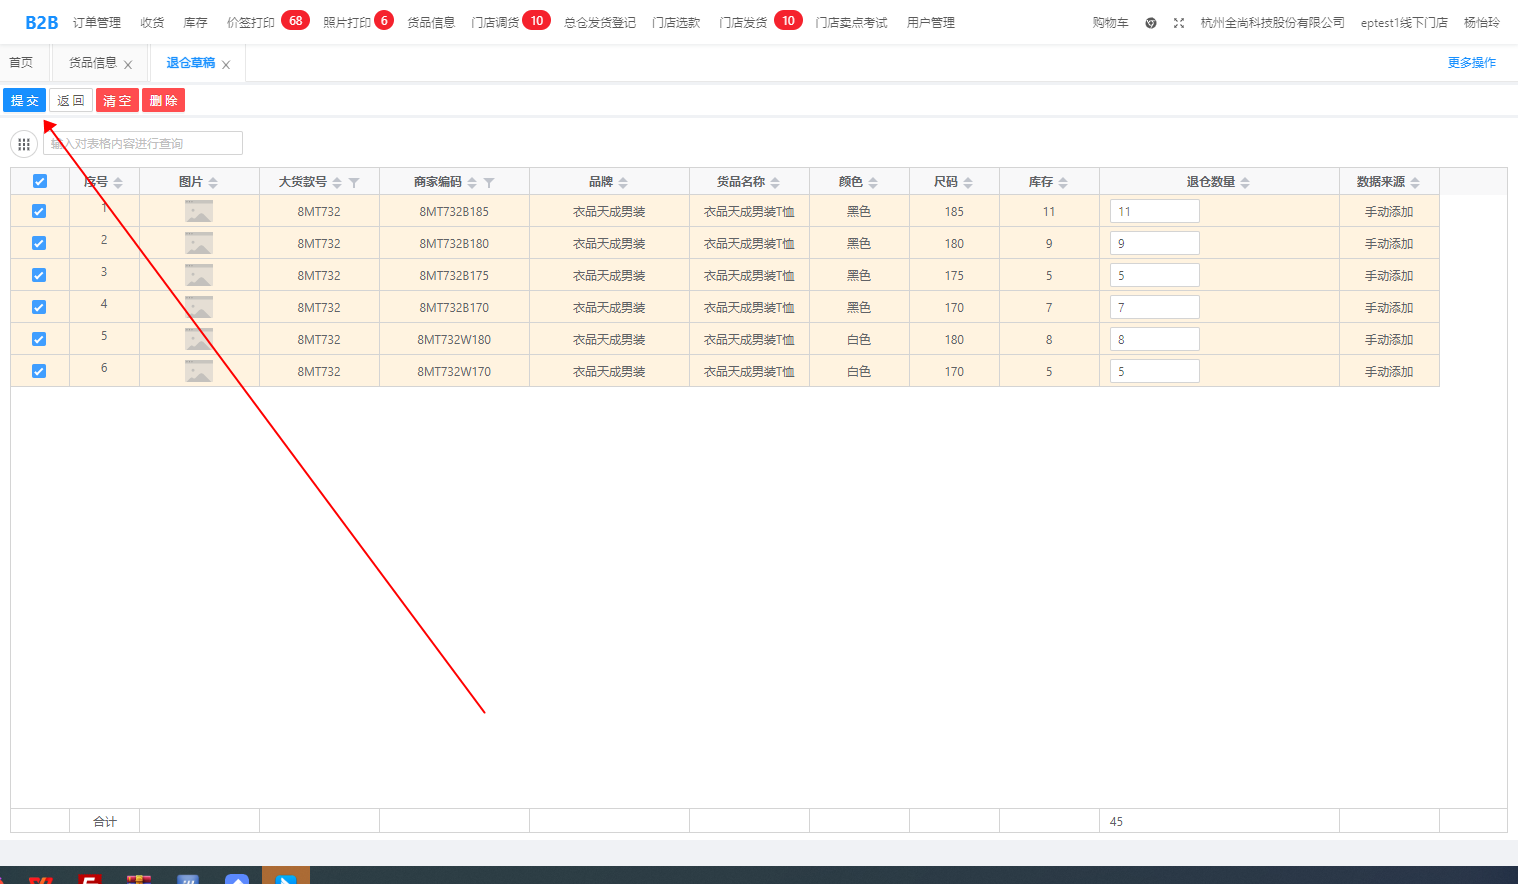This screenshot has height=884, width=1518.
Task: Click filter funnel icon on 商家编码 column
Action: (489, 183)
